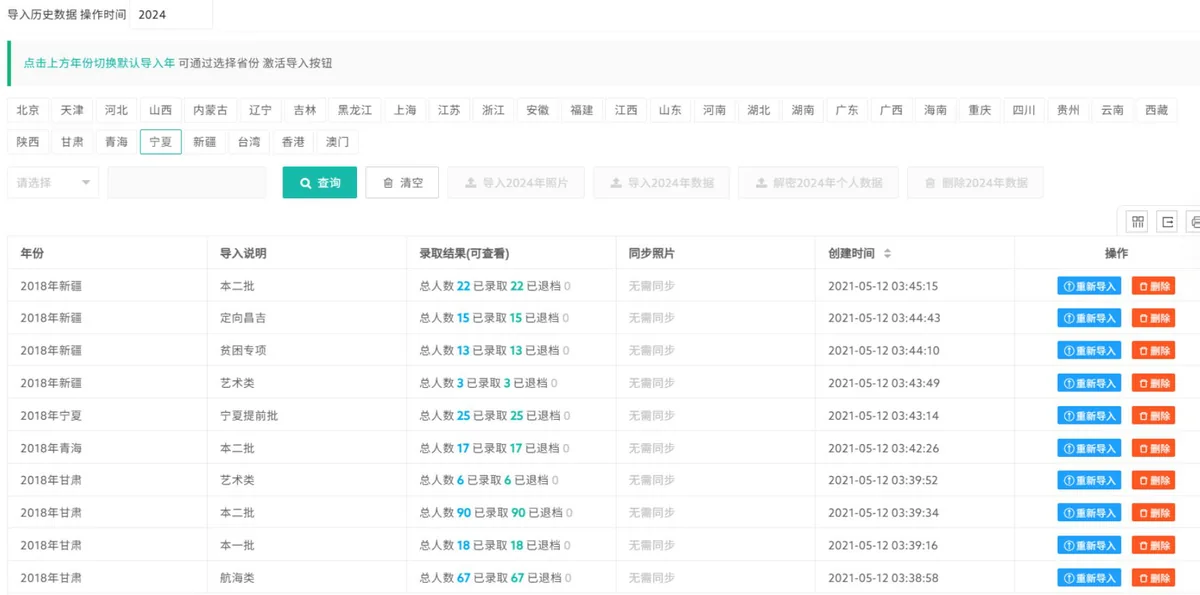This screenshot has width=1200, height=595.
Task: Select the 广东 province tag
Action: 847,110
